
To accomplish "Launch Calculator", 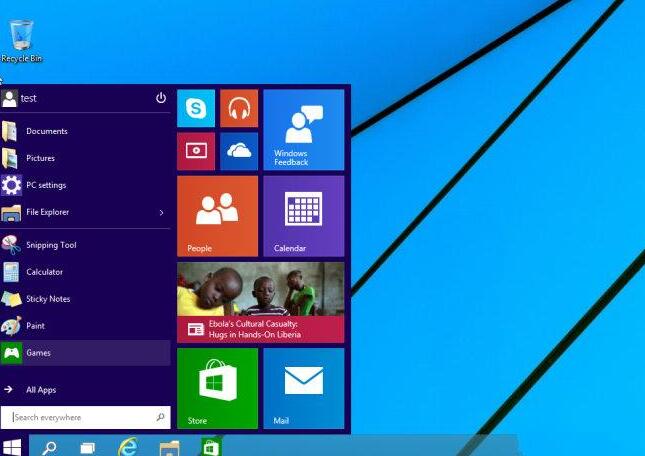I will (x=85, y=272).
